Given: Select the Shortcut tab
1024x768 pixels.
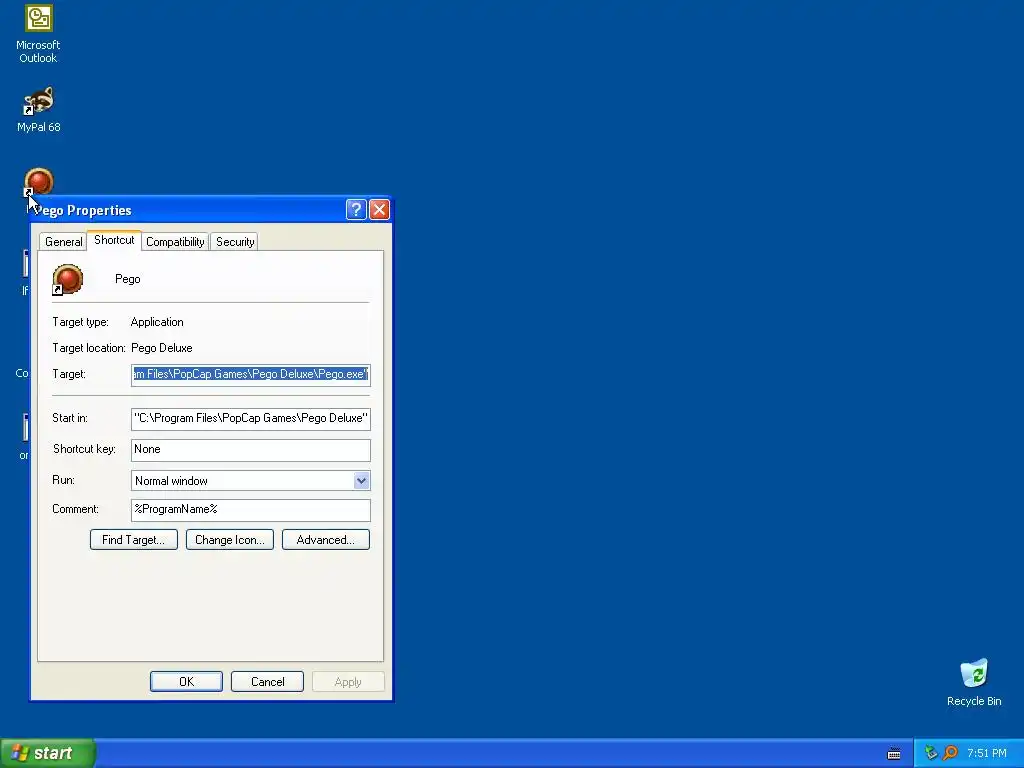Looking at the screenshot, I should click(x=114, y=240).
